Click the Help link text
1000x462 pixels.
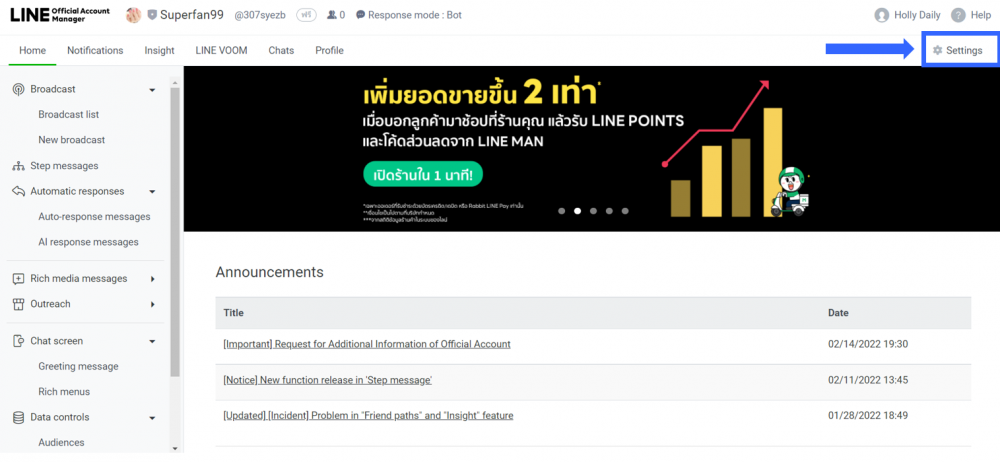tap(981, 15)
